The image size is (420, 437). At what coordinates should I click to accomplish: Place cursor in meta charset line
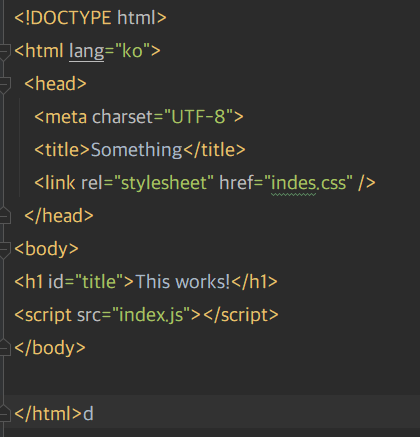(x=139, y=117)
